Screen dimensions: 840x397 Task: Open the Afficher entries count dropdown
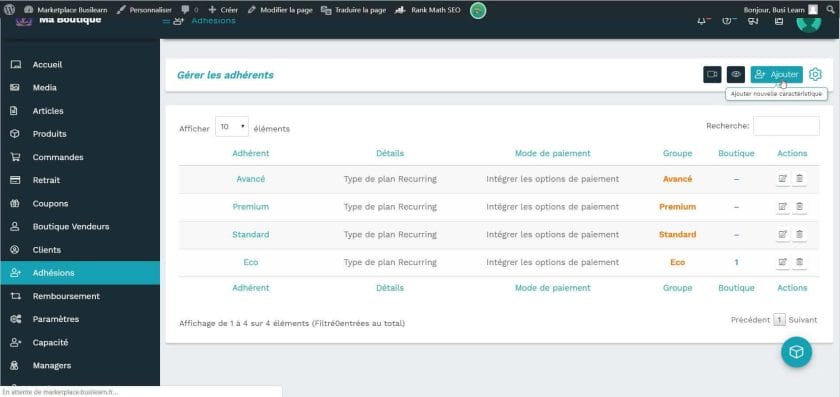click(231, 127)
